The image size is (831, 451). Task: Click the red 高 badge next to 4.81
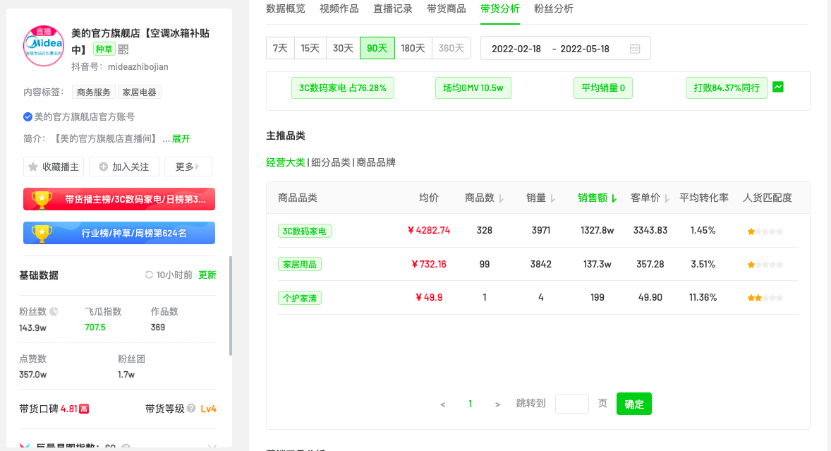coord(84,409)
